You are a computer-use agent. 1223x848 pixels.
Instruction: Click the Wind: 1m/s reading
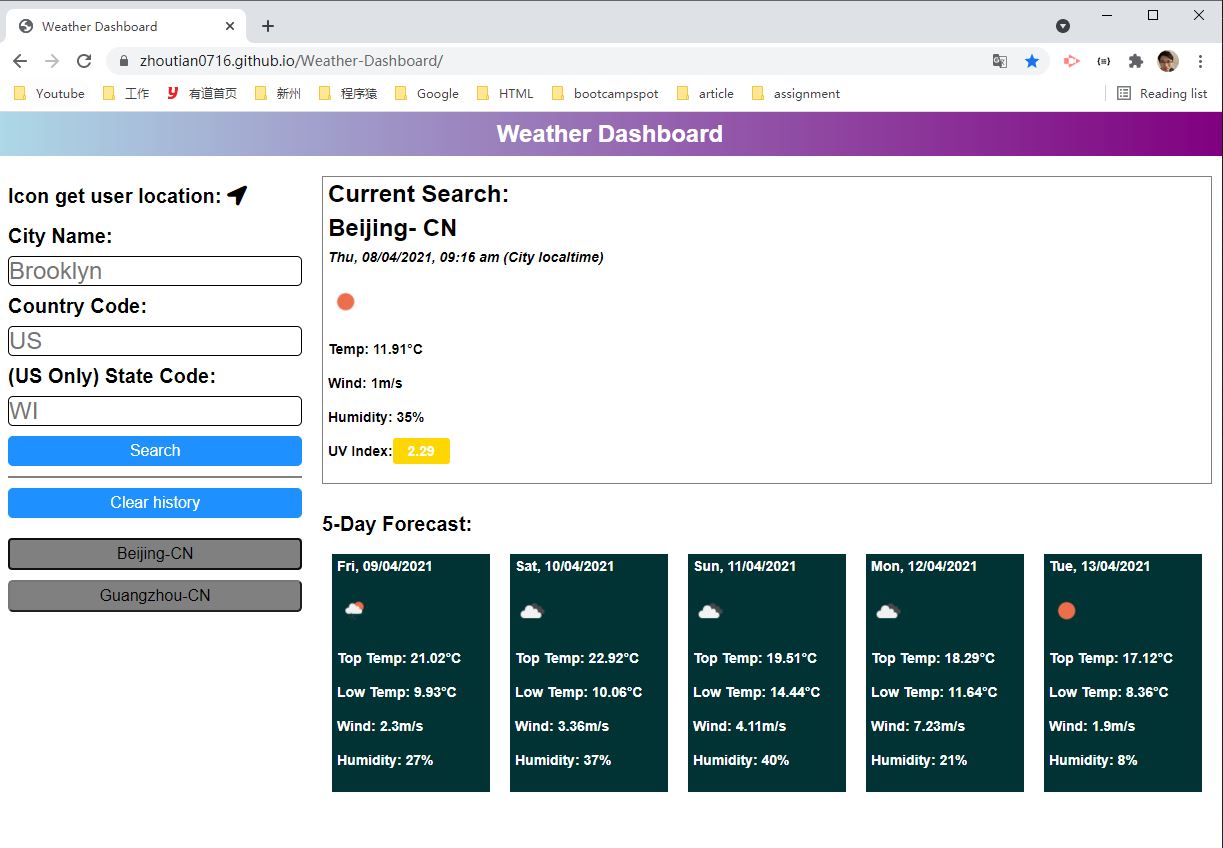click(x=365, y=383)
